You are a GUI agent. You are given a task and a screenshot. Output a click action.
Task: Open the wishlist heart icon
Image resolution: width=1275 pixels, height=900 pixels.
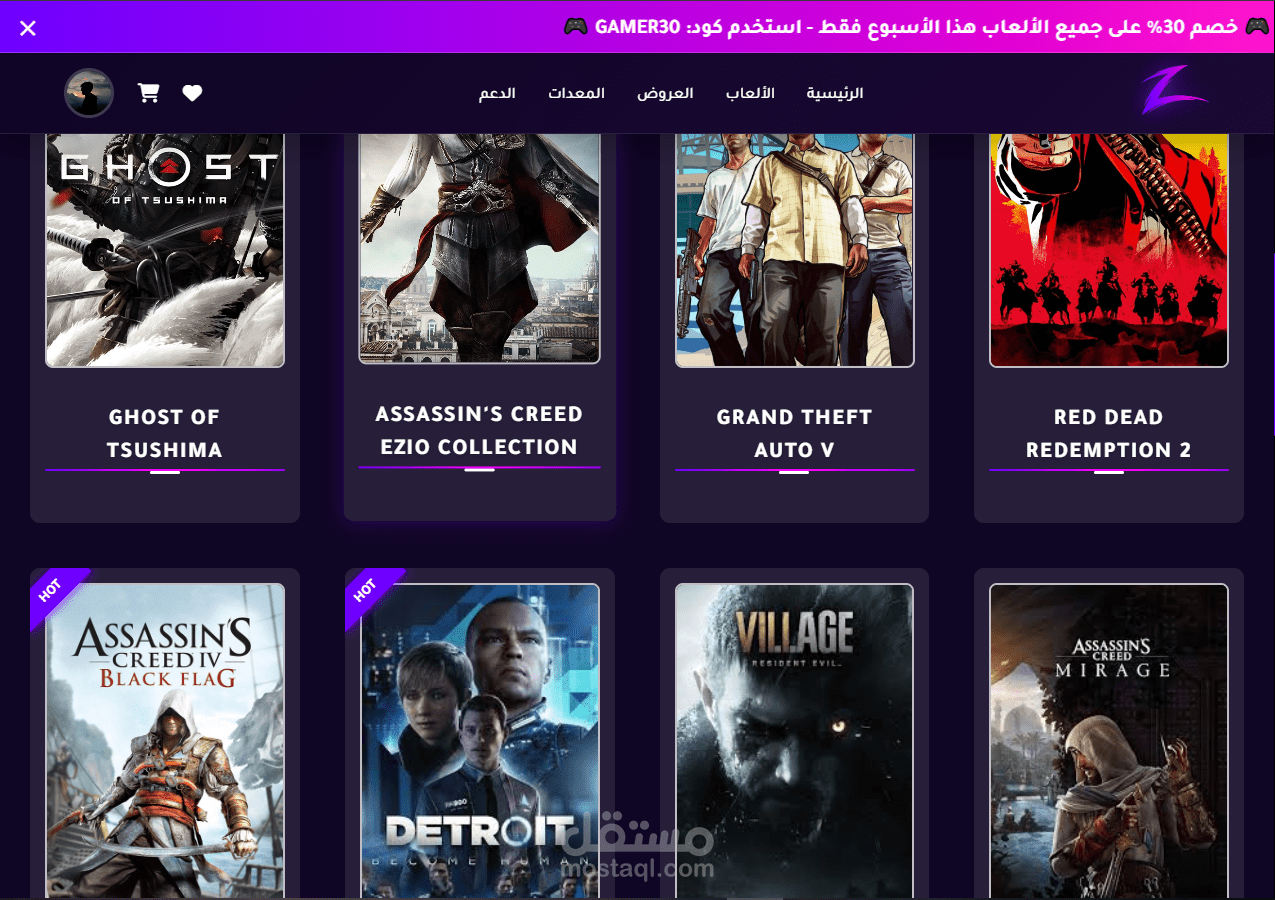coord(192,93)
